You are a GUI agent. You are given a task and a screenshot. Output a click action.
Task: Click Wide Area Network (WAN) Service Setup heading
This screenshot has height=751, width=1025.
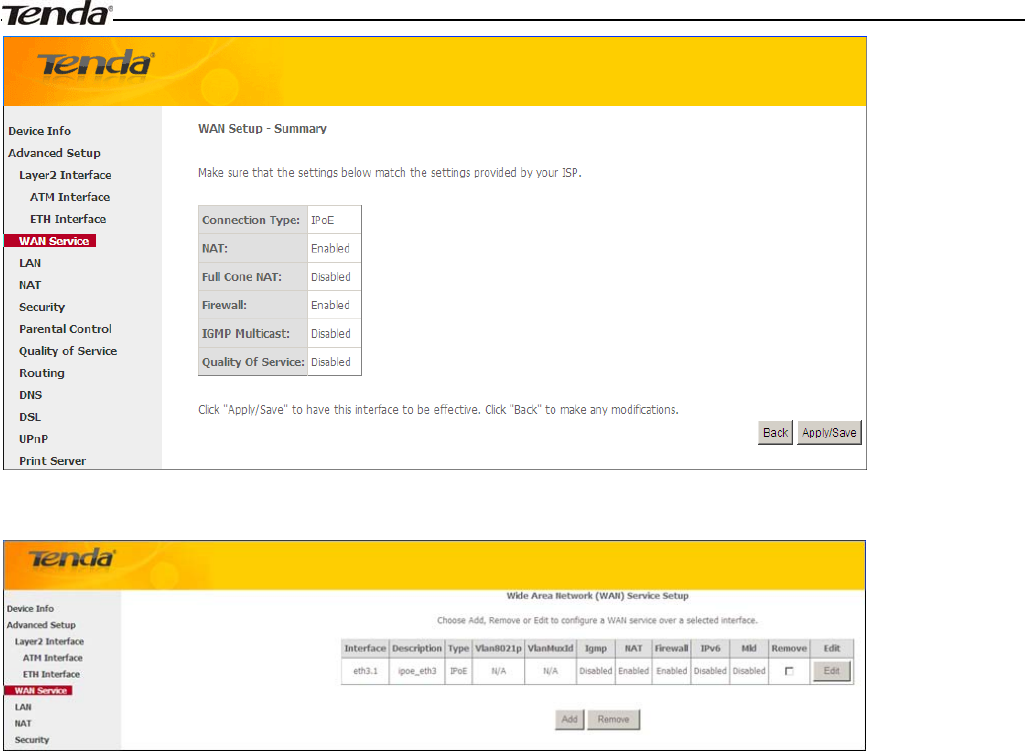597,596
